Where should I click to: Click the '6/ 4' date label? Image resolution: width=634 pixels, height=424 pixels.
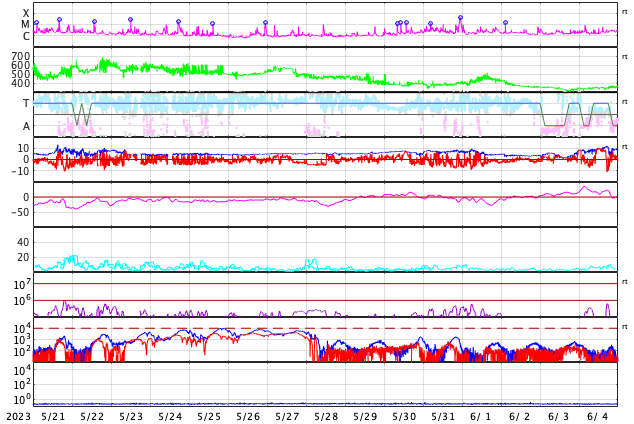[x=598, y=417]
